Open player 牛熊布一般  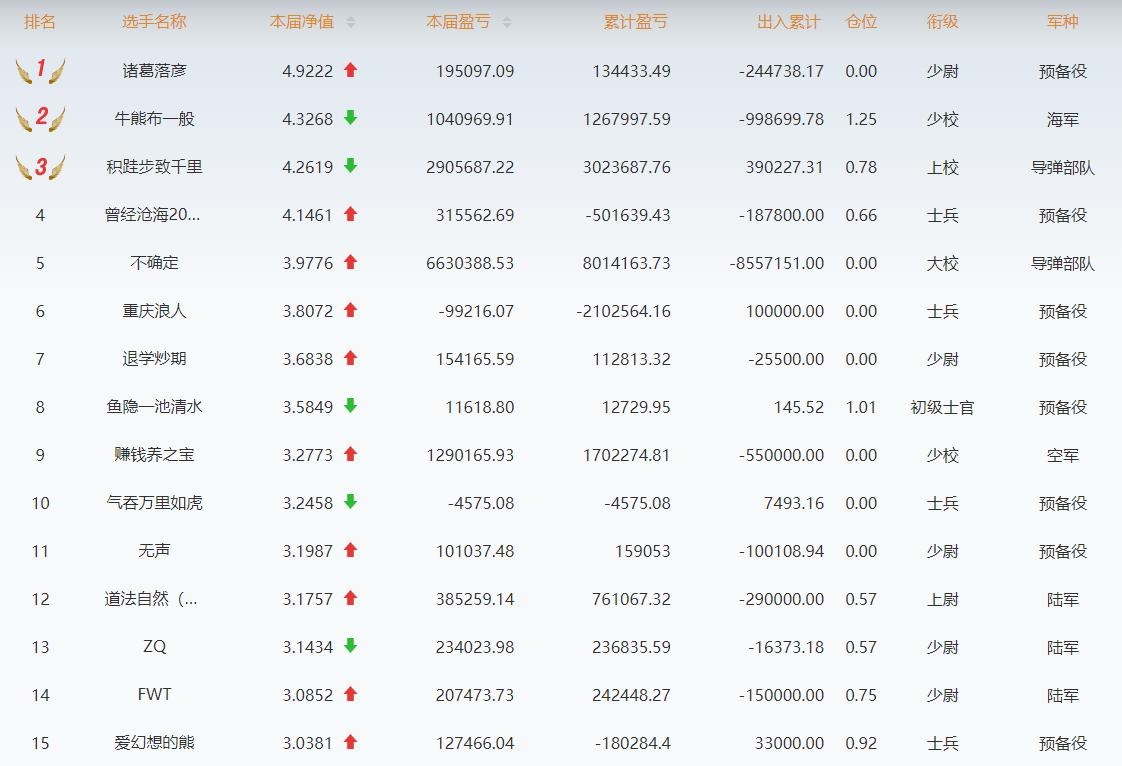tap(154, 119)
